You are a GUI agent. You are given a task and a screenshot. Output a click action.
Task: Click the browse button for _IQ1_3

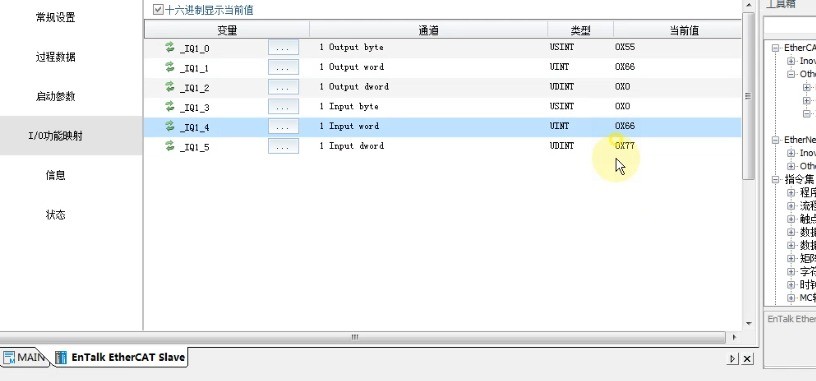pyautogui.click(x=283, y=107)
